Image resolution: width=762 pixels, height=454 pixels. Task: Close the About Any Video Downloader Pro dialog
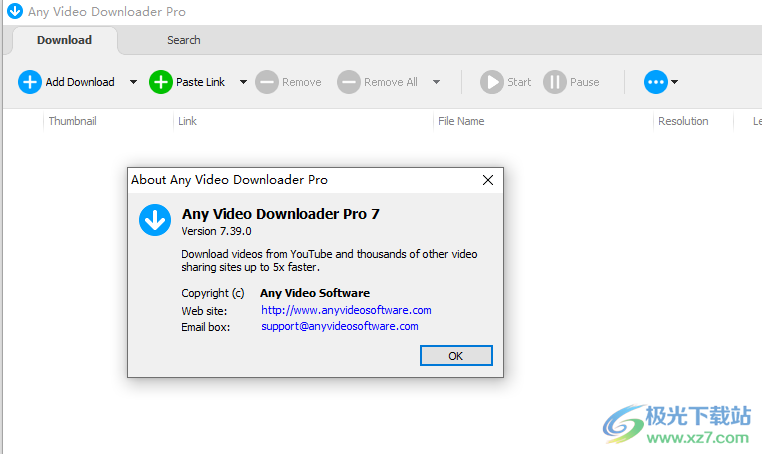[488, 180]
